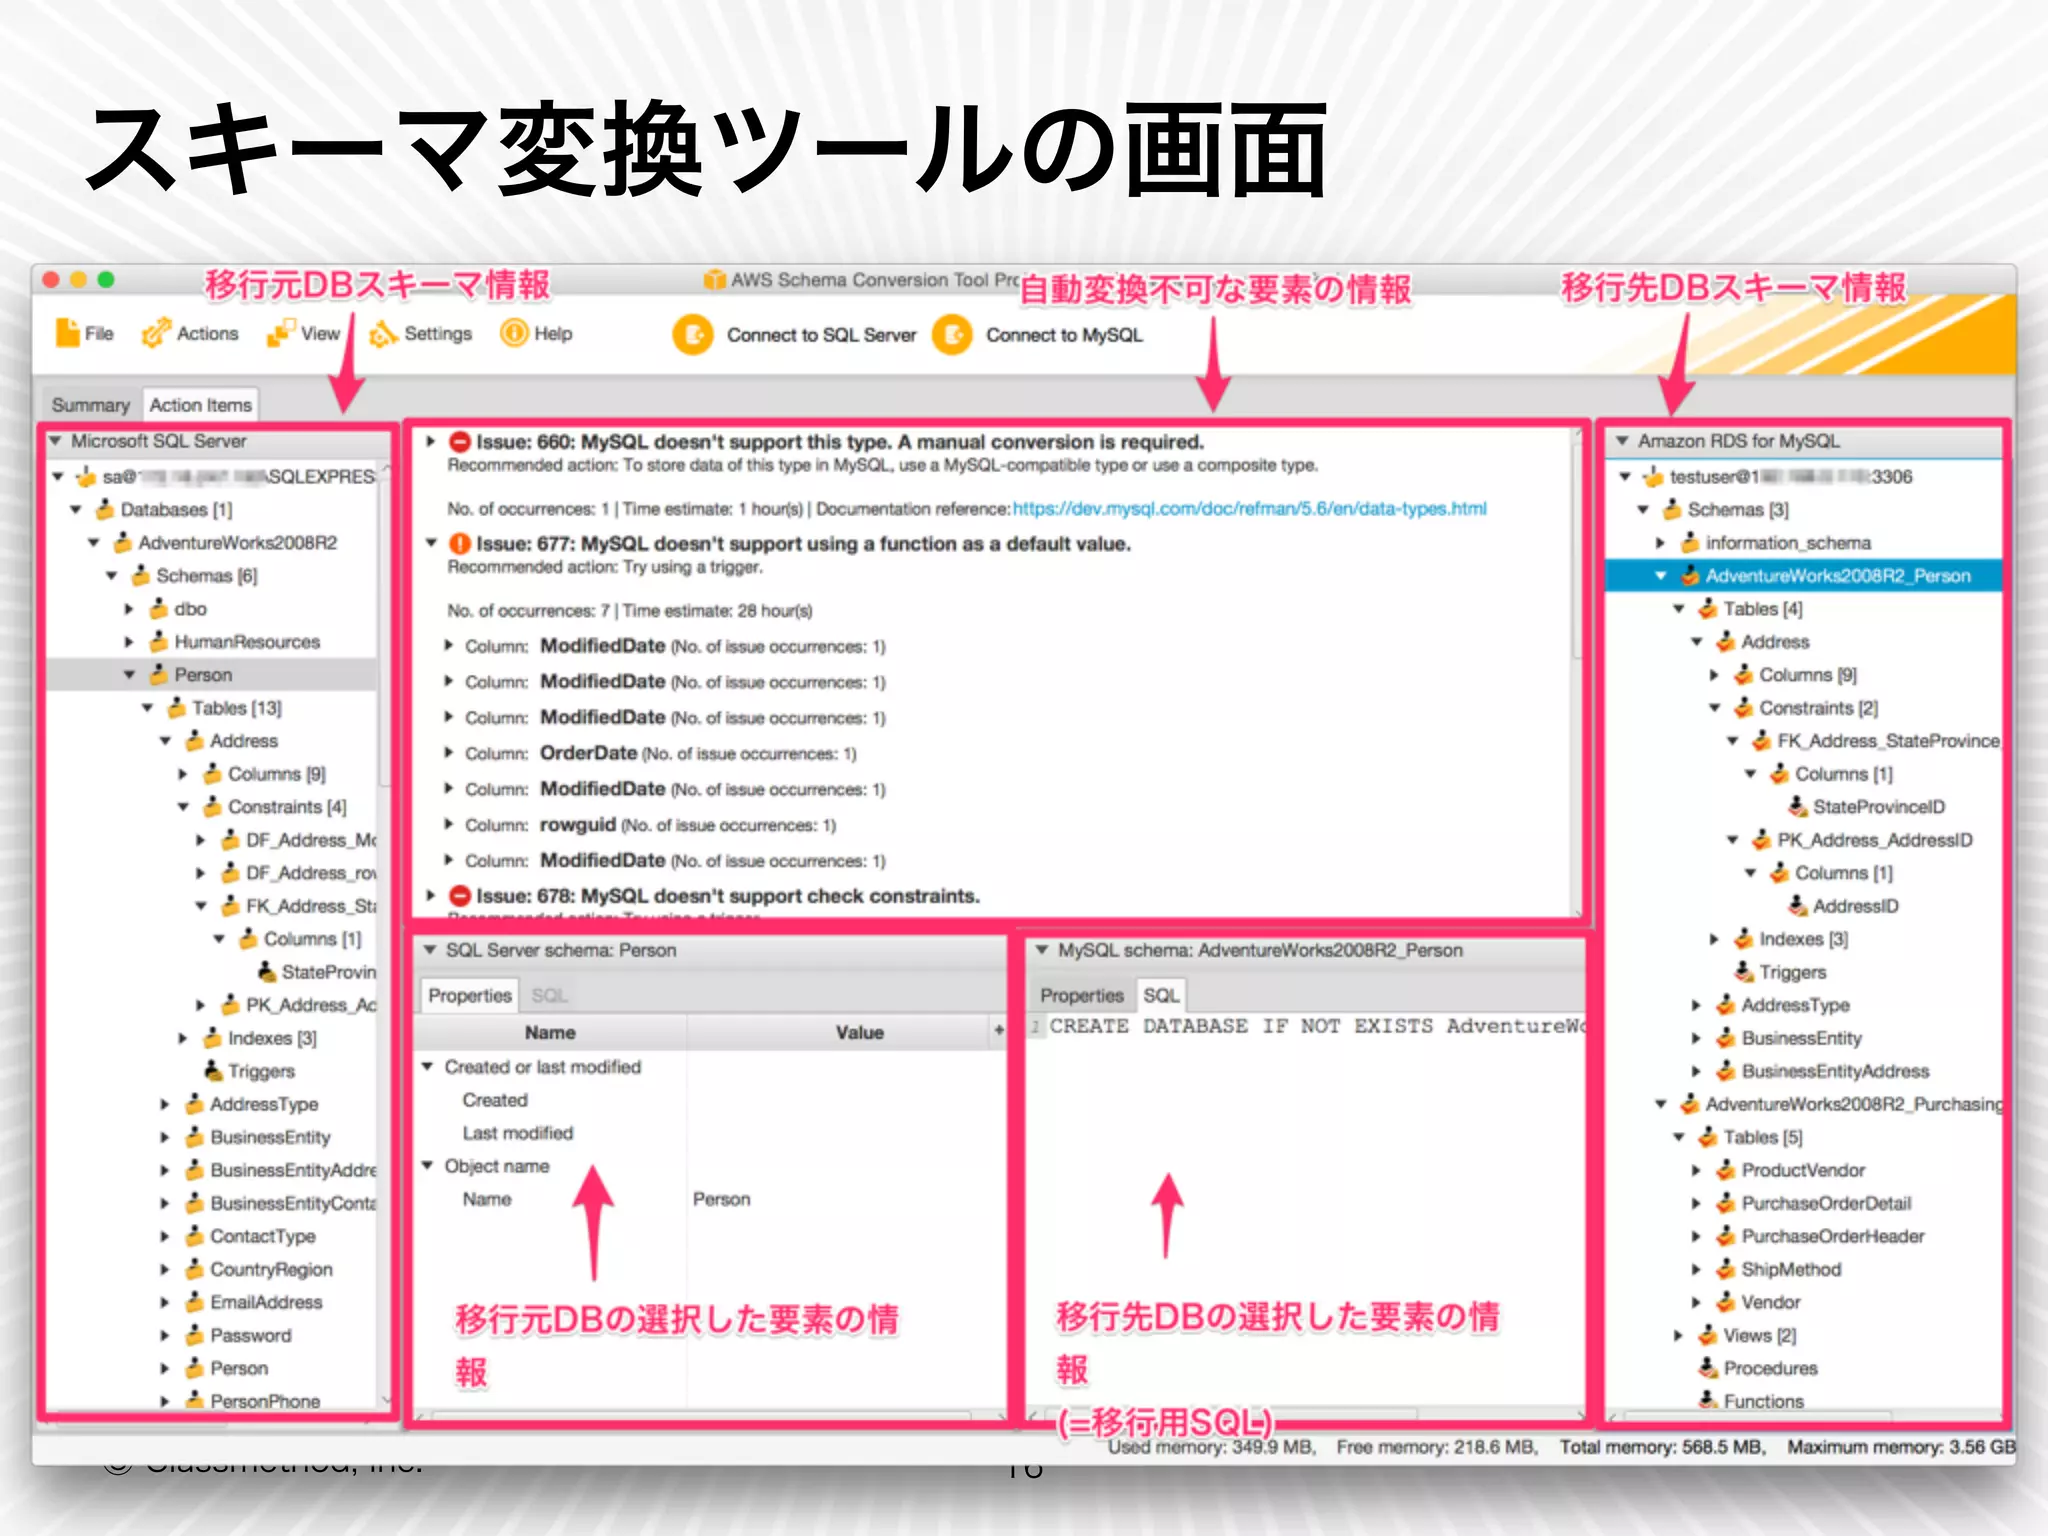The image size is (2048, 1536).
Task: Open Properties tab in SQL Server schema panel
Action: 469,995
